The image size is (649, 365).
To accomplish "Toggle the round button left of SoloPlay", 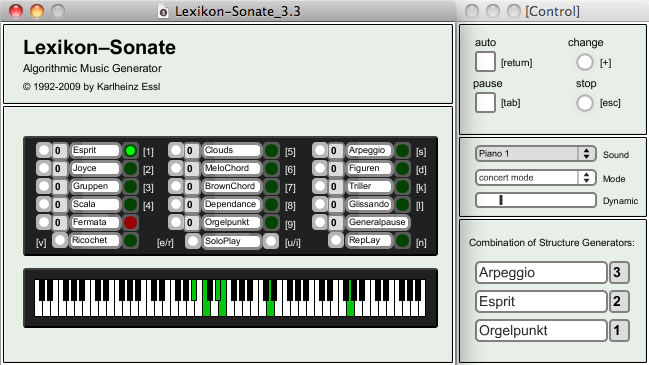I will tap(192, 241).
